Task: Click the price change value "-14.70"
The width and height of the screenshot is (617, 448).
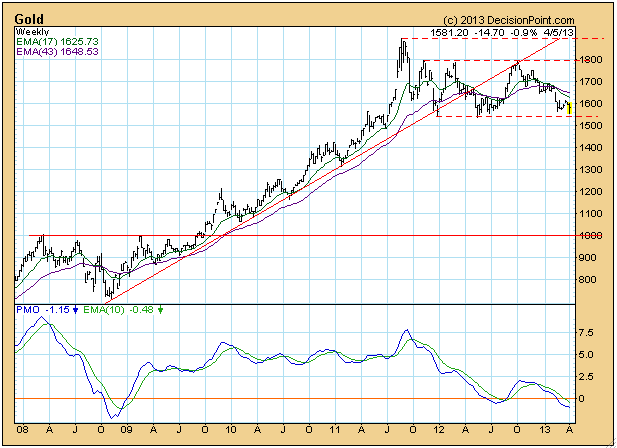Action: (490, 33)
